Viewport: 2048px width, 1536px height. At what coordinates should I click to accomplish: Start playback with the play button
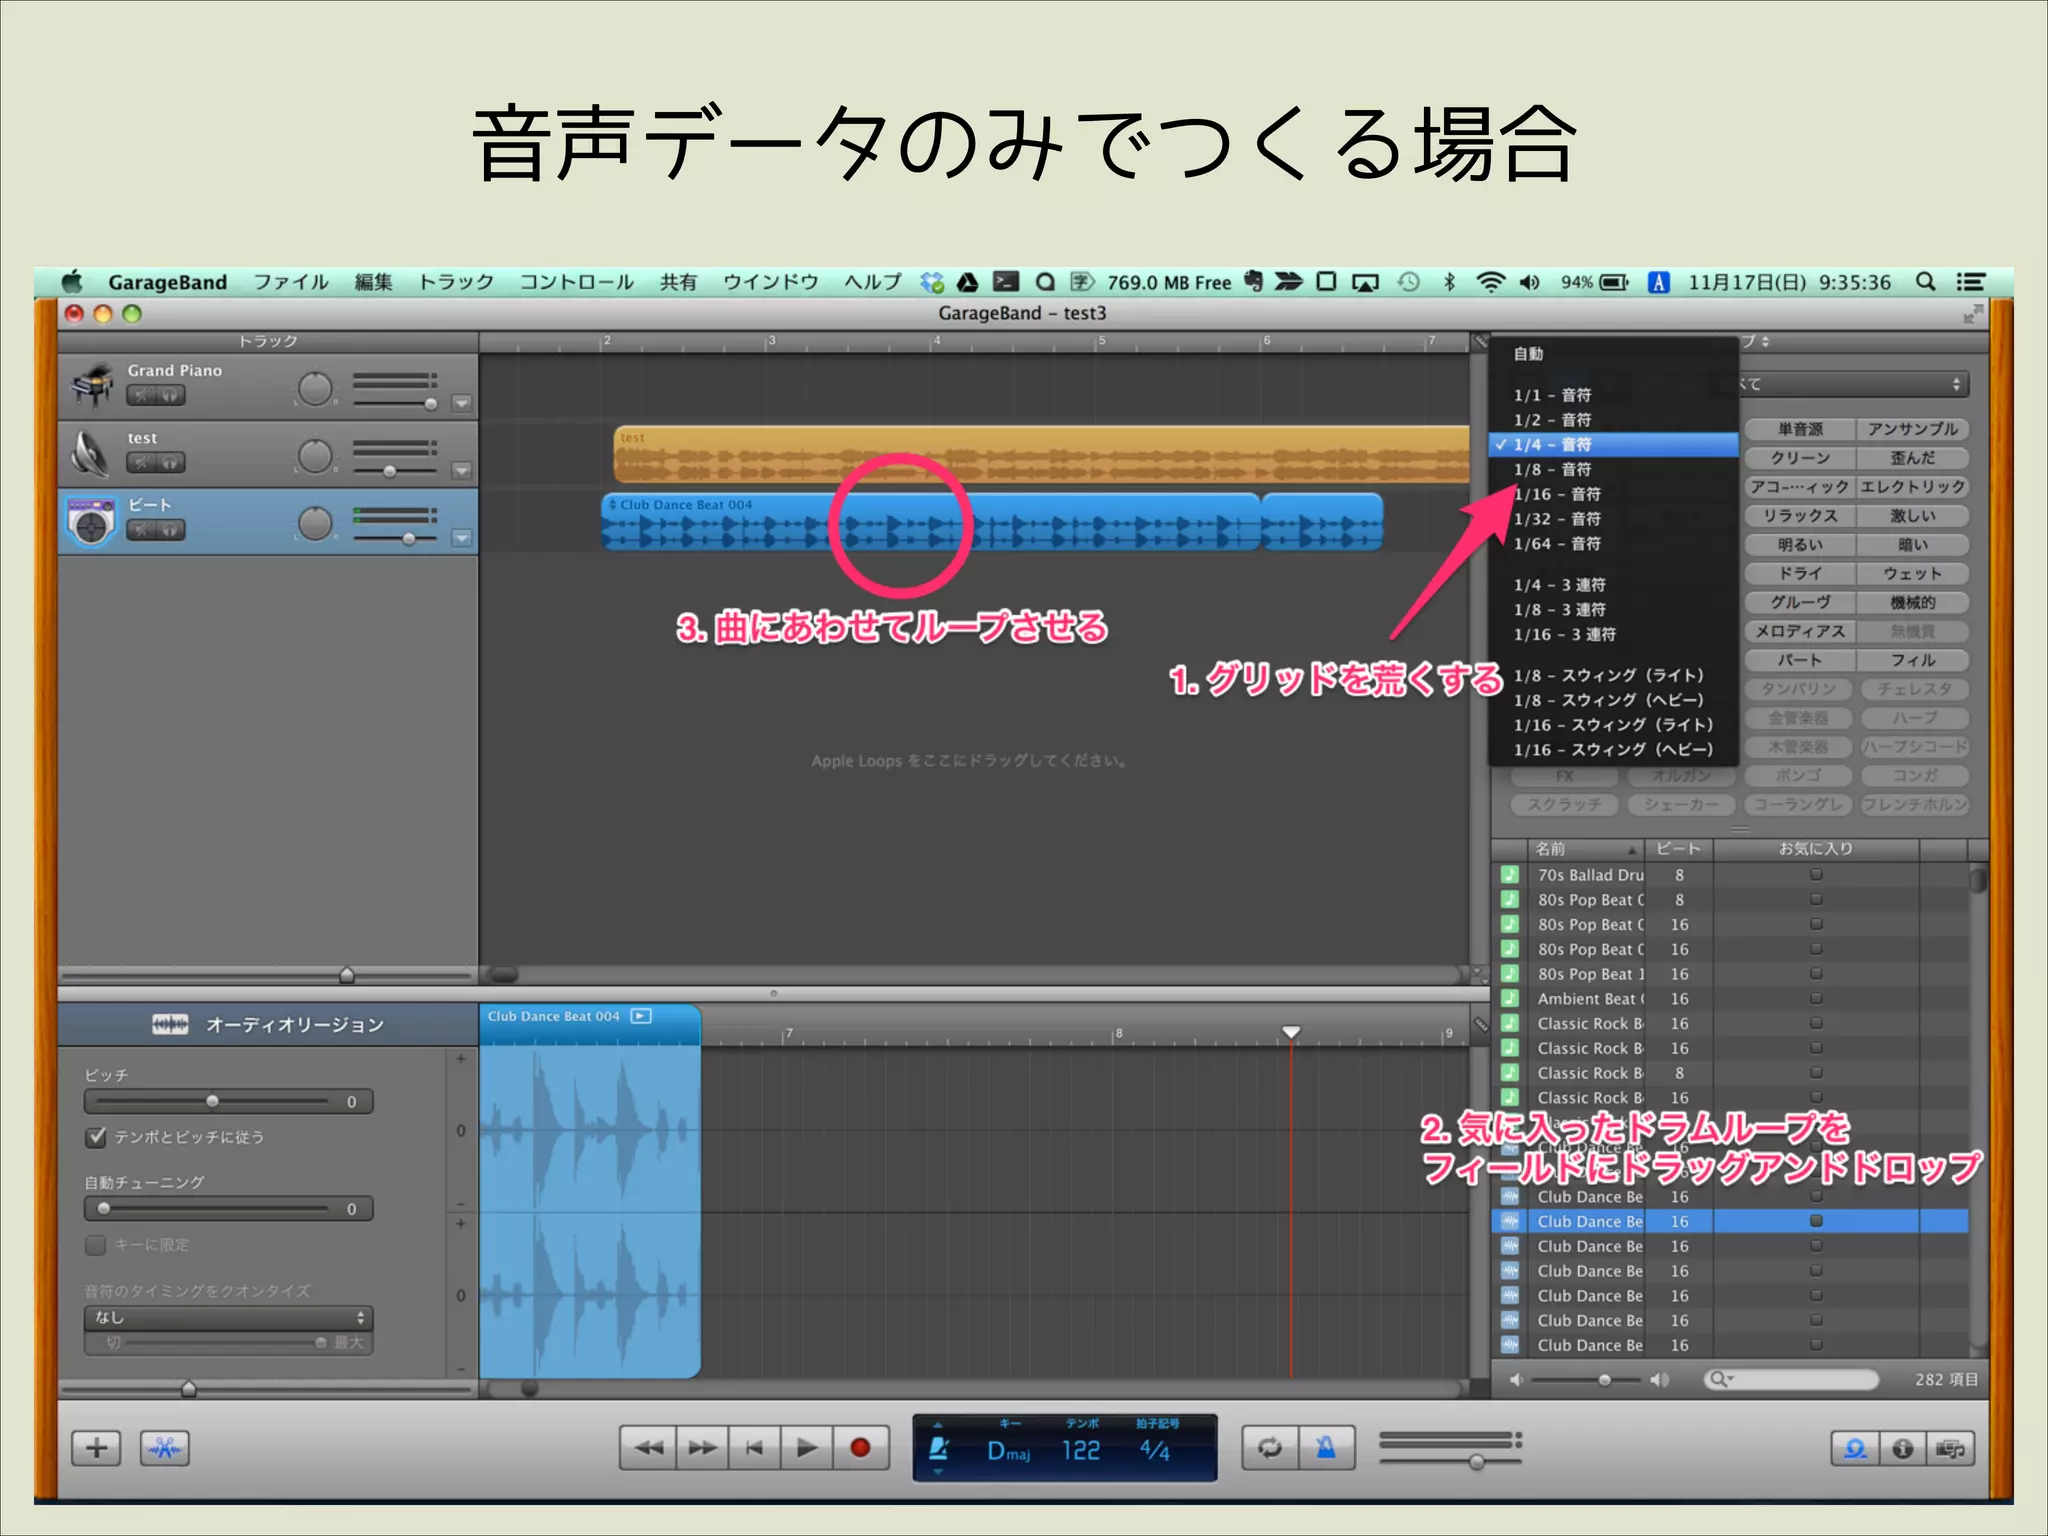807,1447
